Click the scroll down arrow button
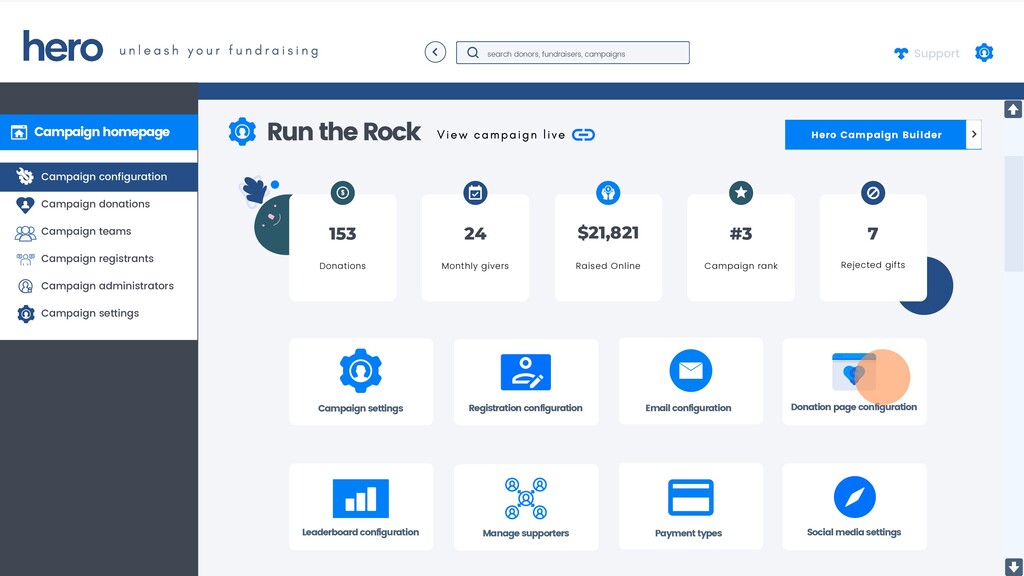The image size is (1024, 576). (x=1013, y=567)
